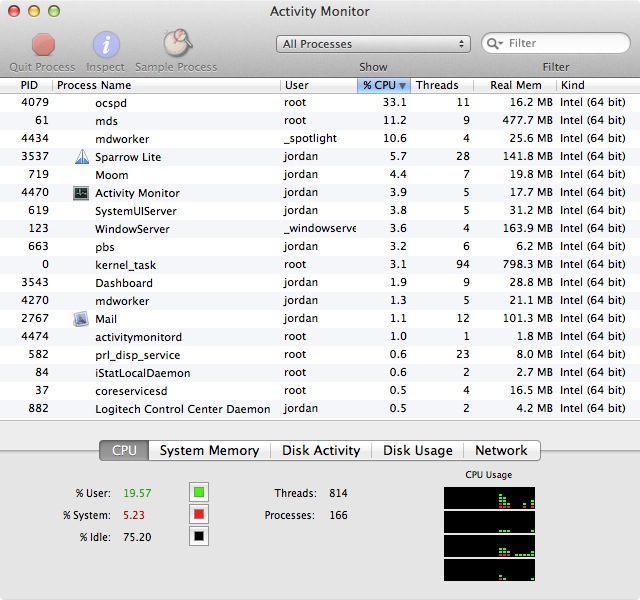Click the black % Idle color swatch
640x600 pixels.
pos(199,536)
